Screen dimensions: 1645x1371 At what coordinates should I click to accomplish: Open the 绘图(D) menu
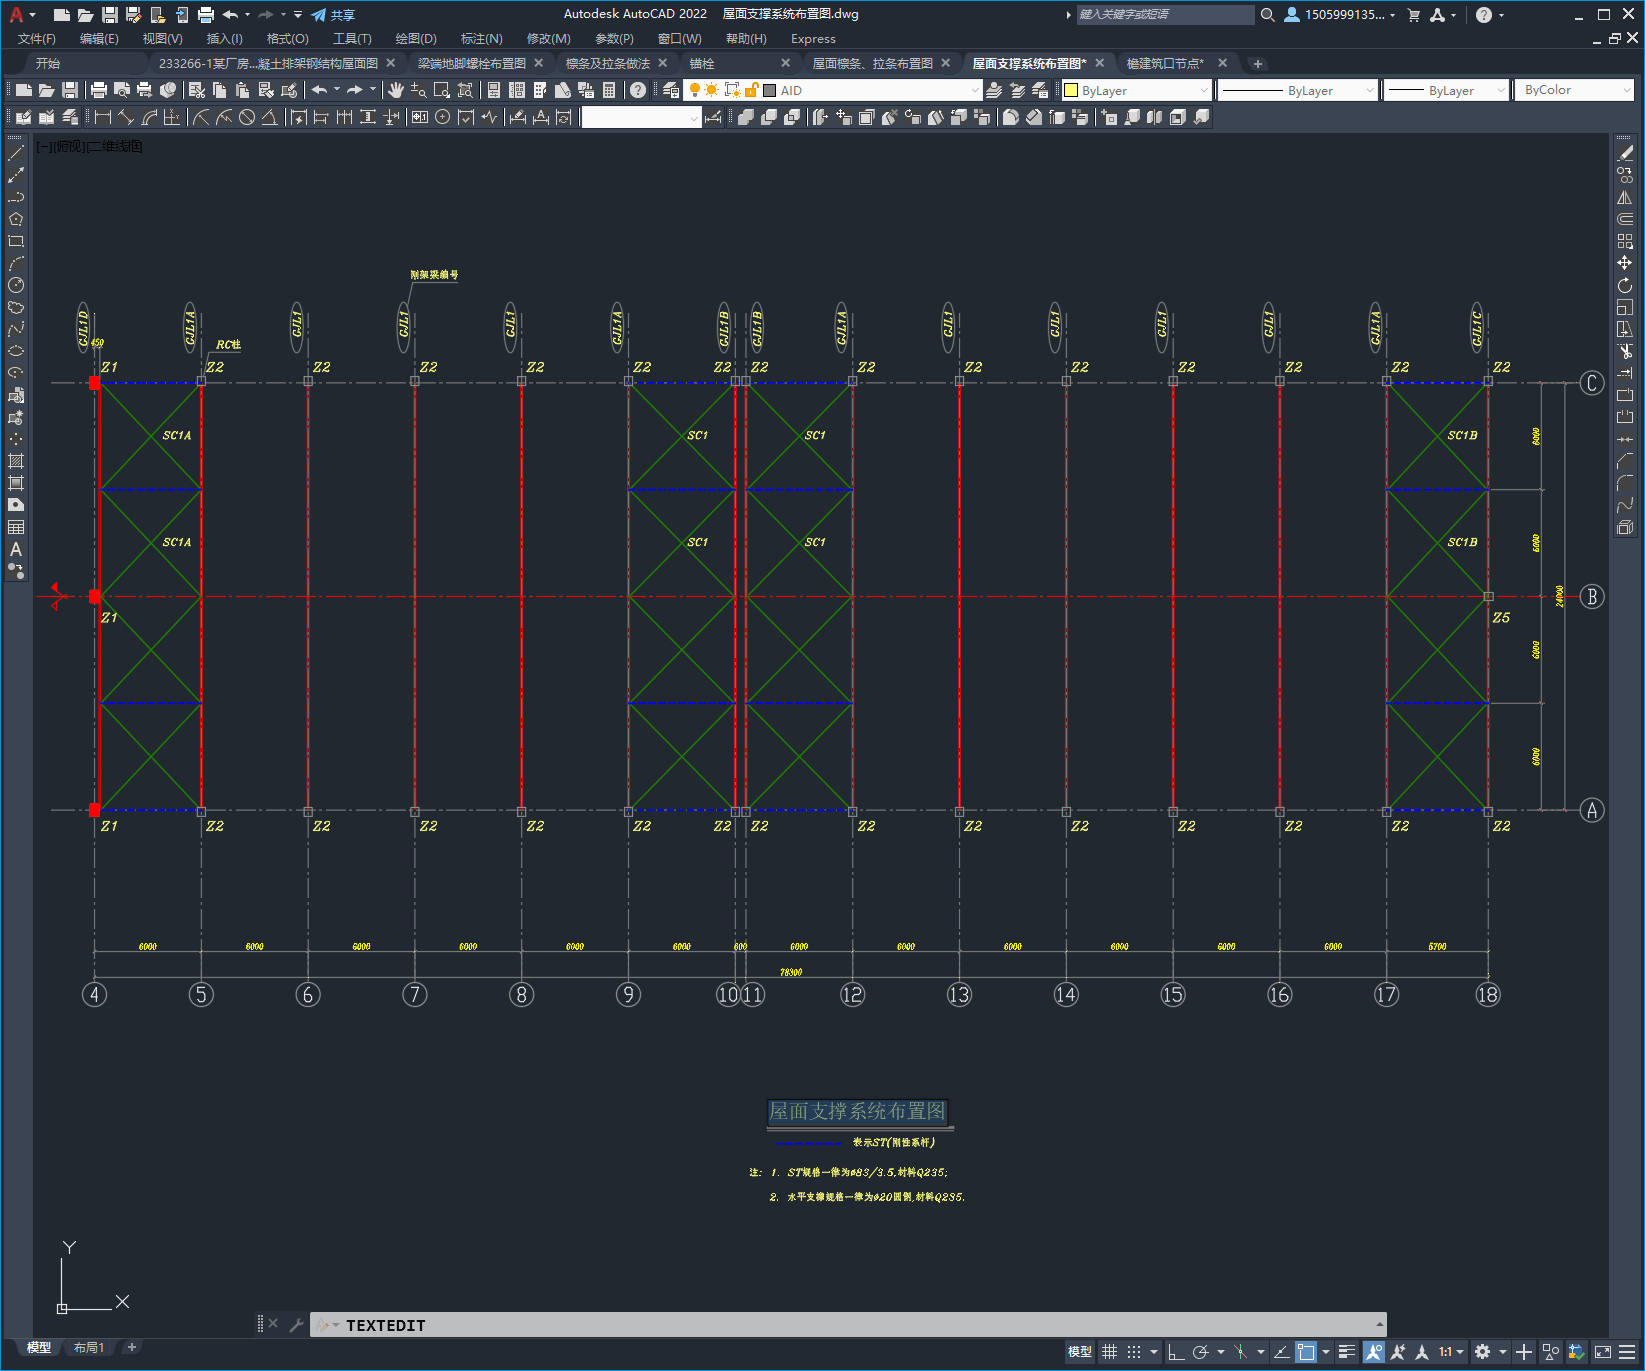416,39
